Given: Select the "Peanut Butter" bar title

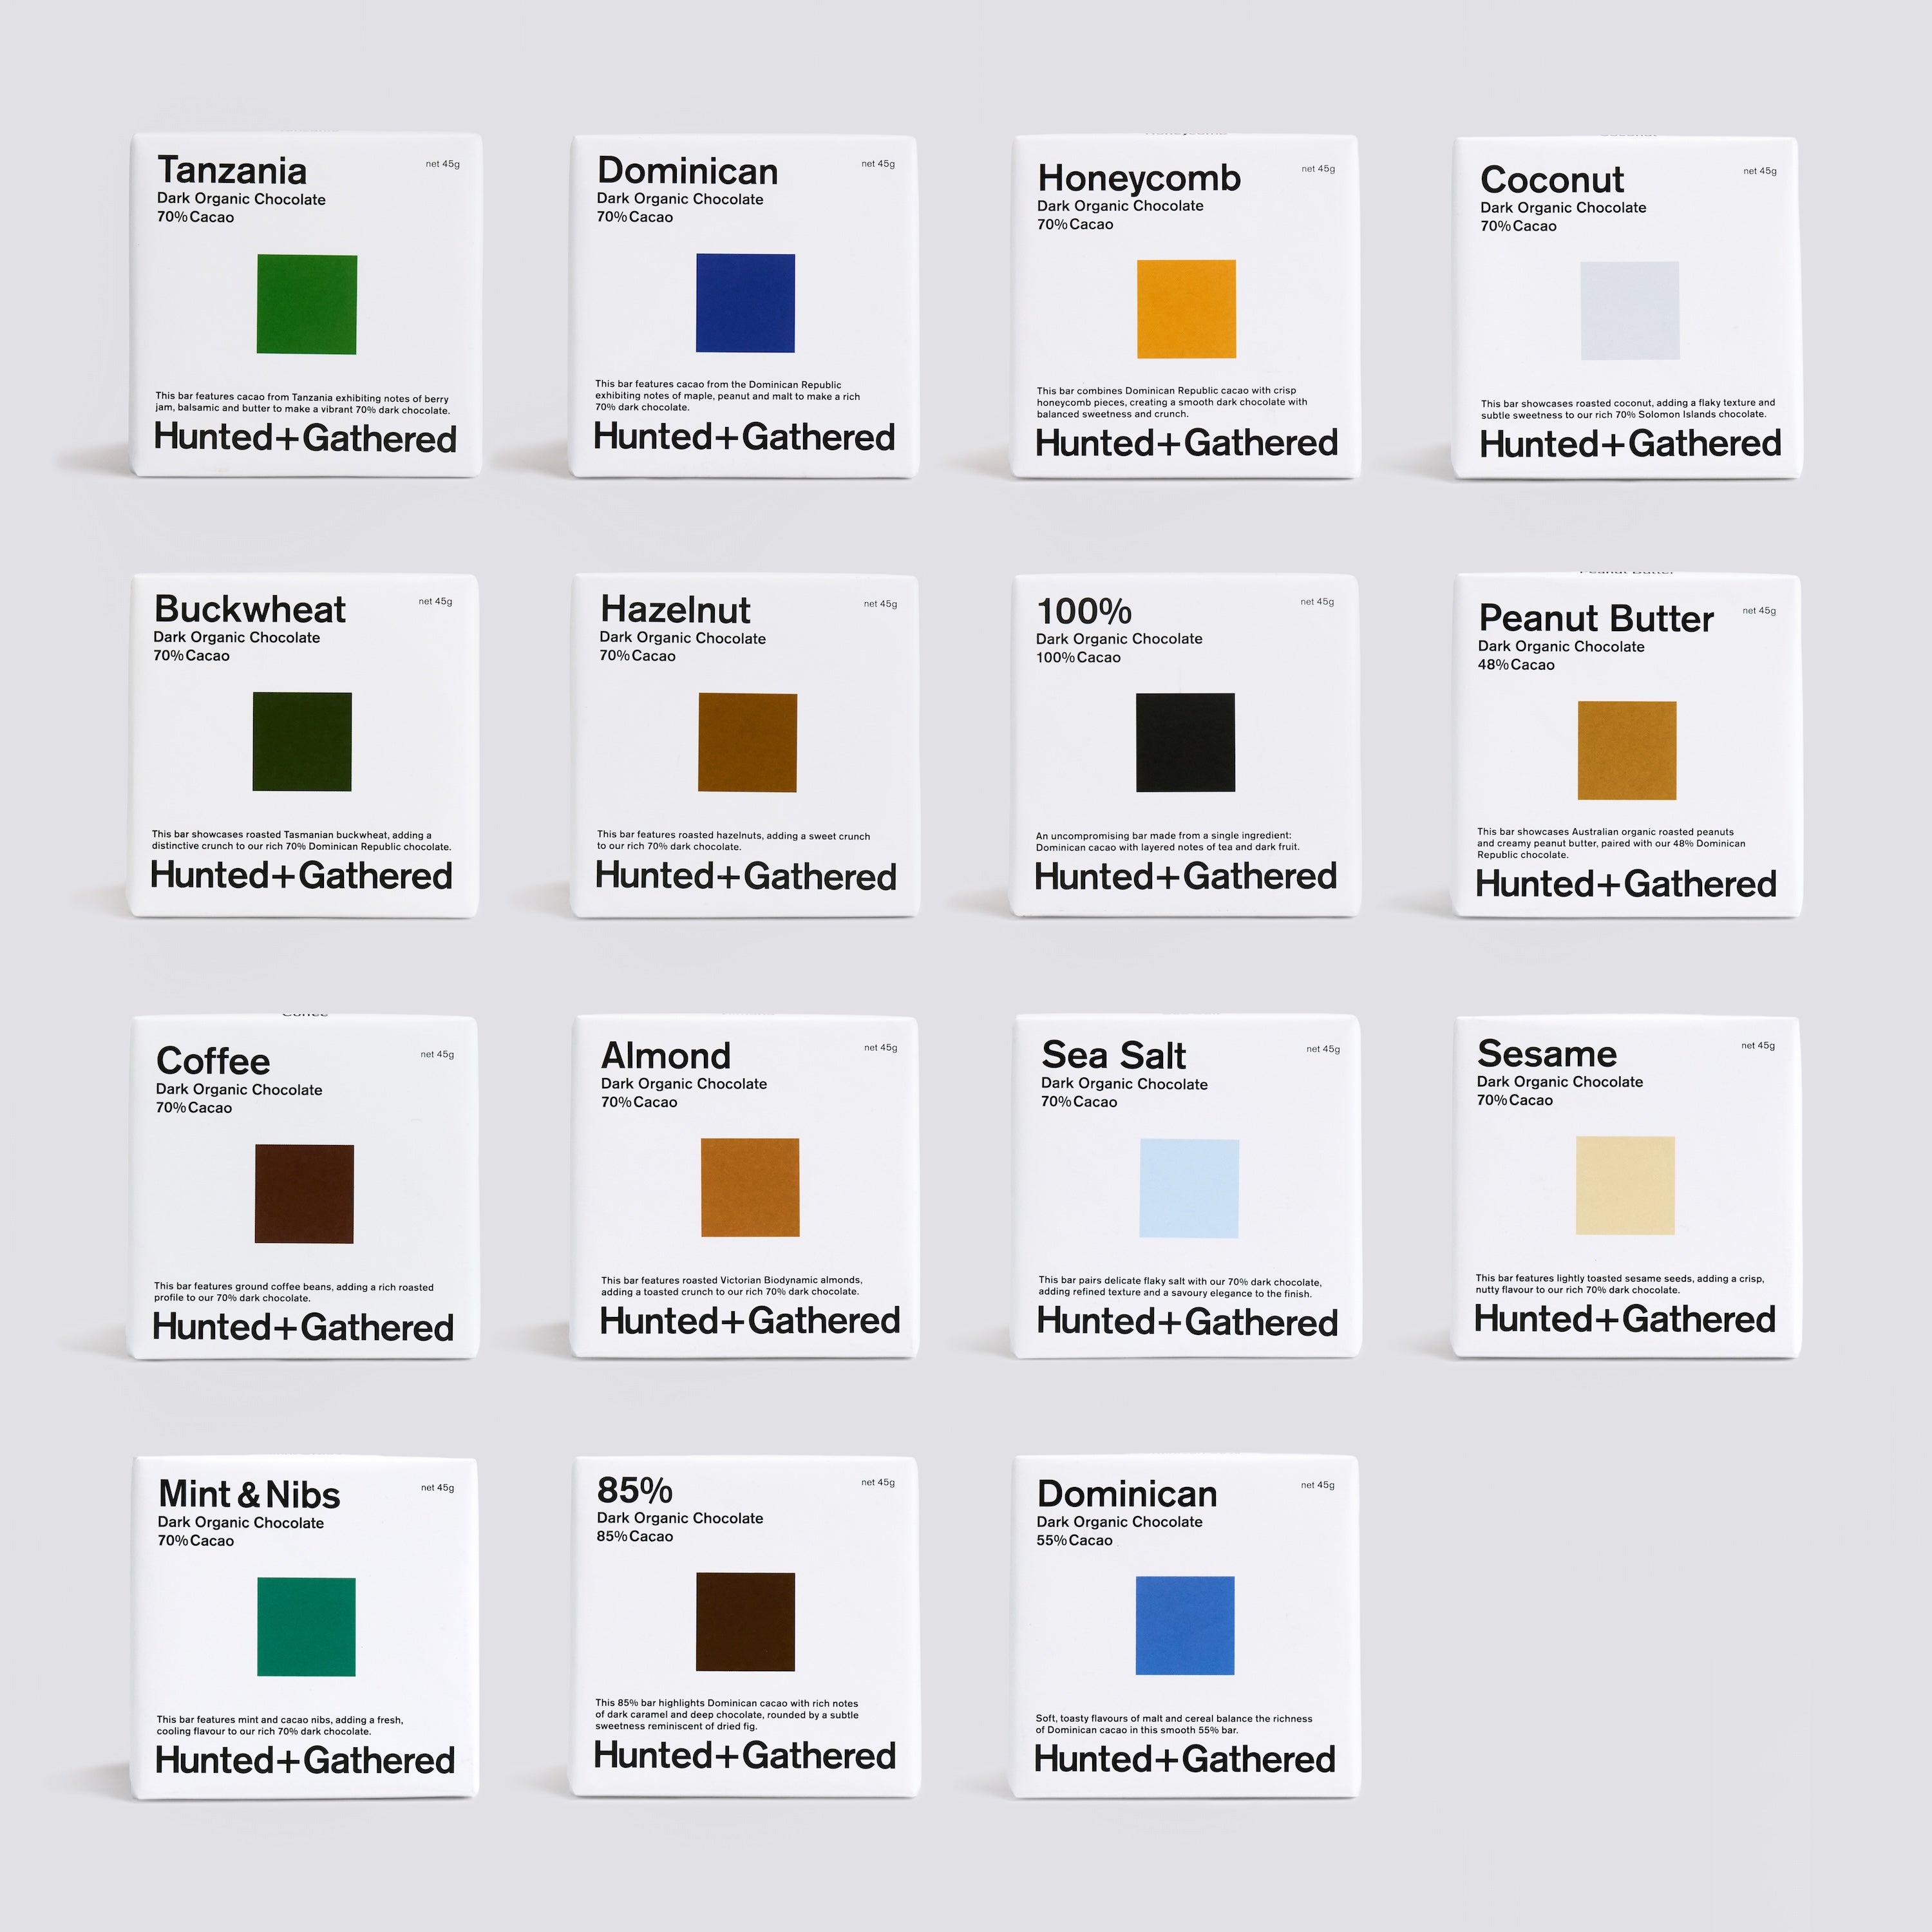Looking at the screenshot, I should click(1596, 619).
